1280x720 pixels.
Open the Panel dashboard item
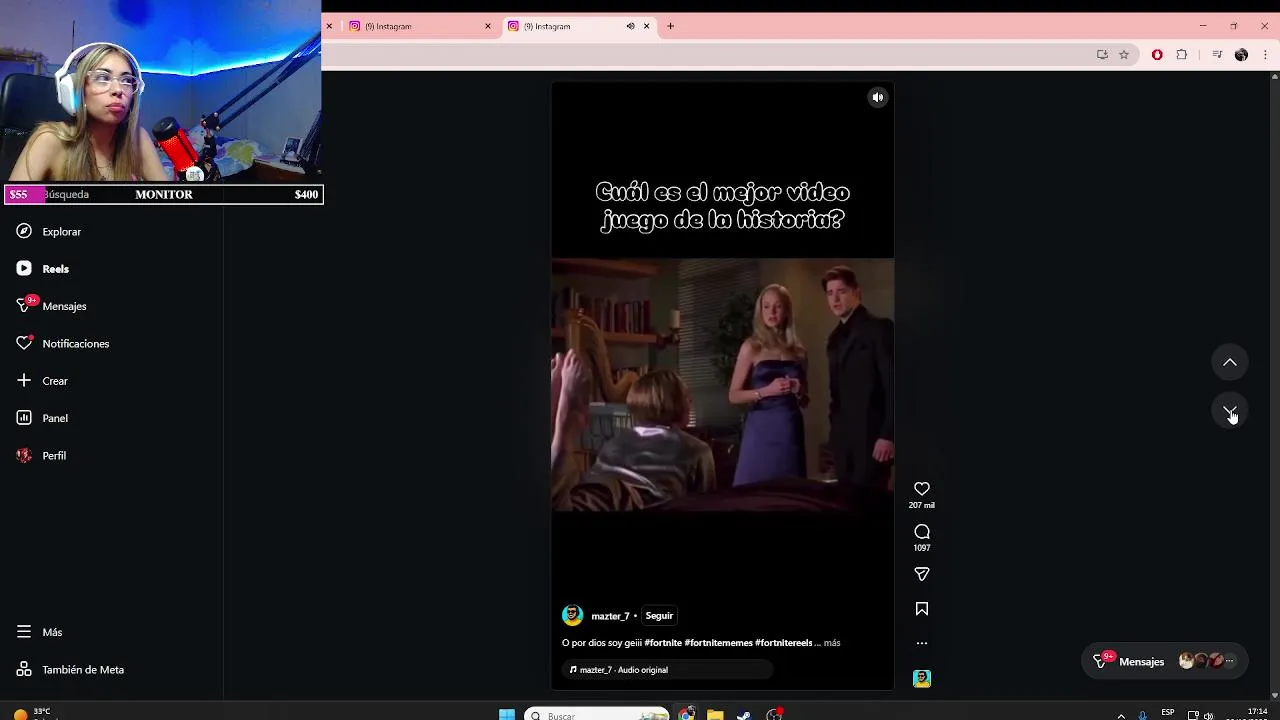(41, 418)
